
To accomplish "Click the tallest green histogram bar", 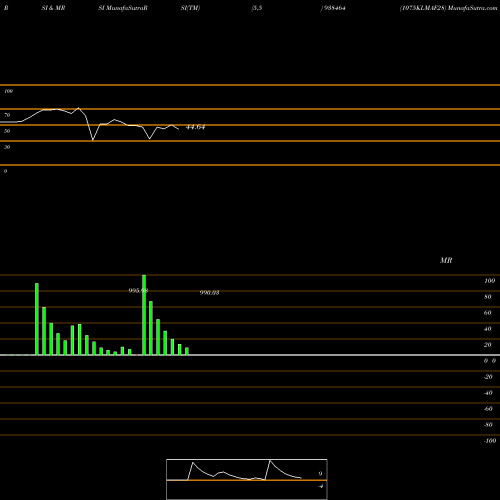I will [144, 315].
